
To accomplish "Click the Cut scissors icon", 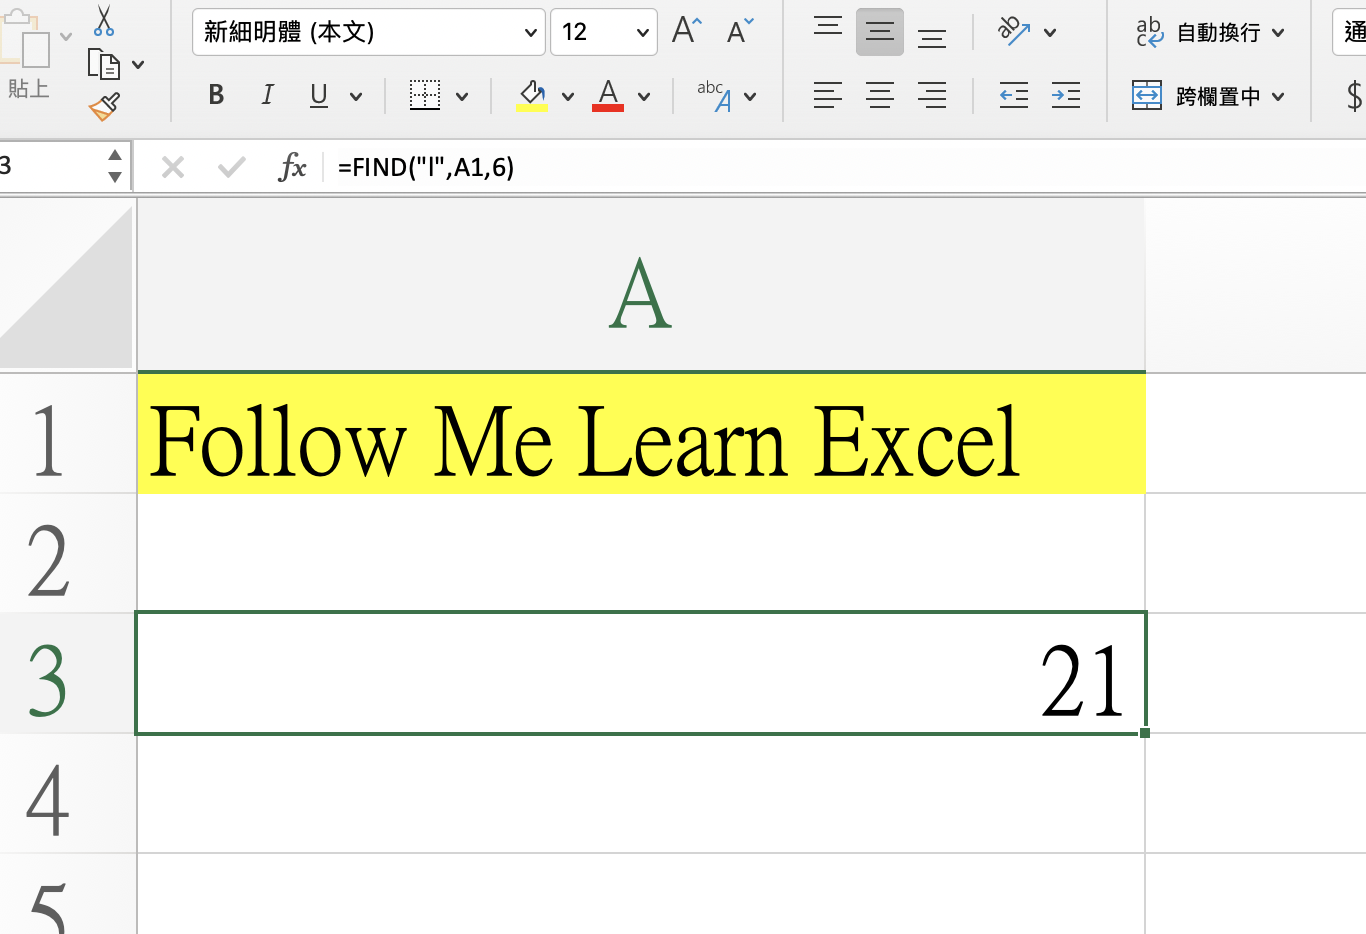I will 104,20.
